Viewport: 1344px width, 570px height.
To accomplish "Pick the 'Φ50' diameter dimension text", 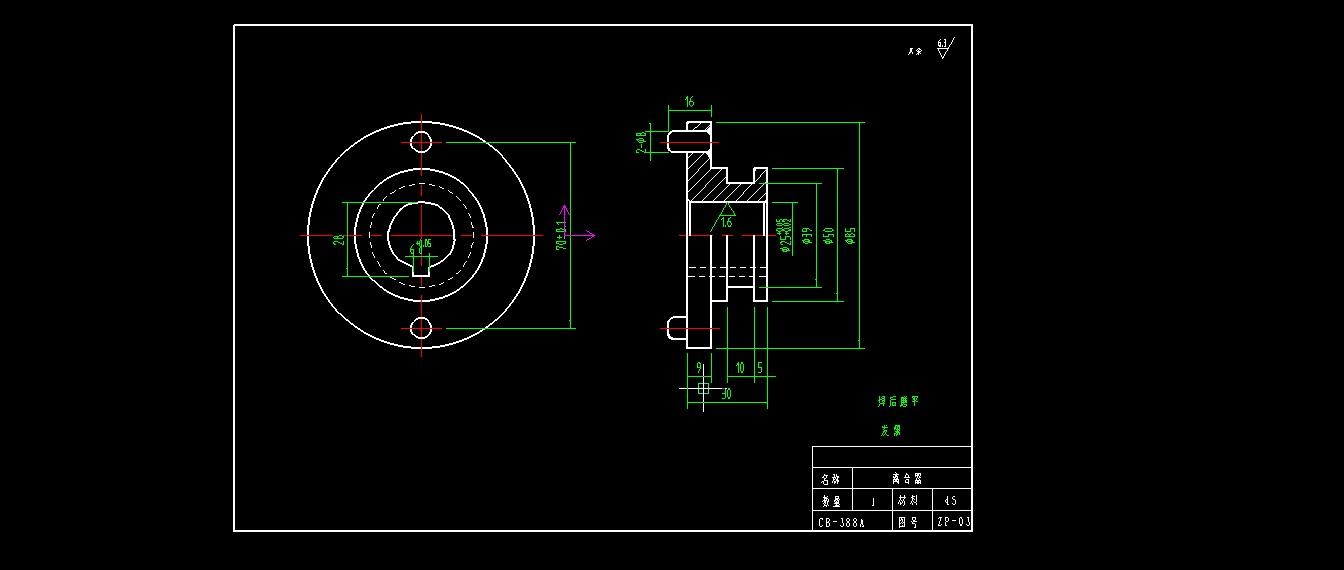I will (x=827, y=235).
